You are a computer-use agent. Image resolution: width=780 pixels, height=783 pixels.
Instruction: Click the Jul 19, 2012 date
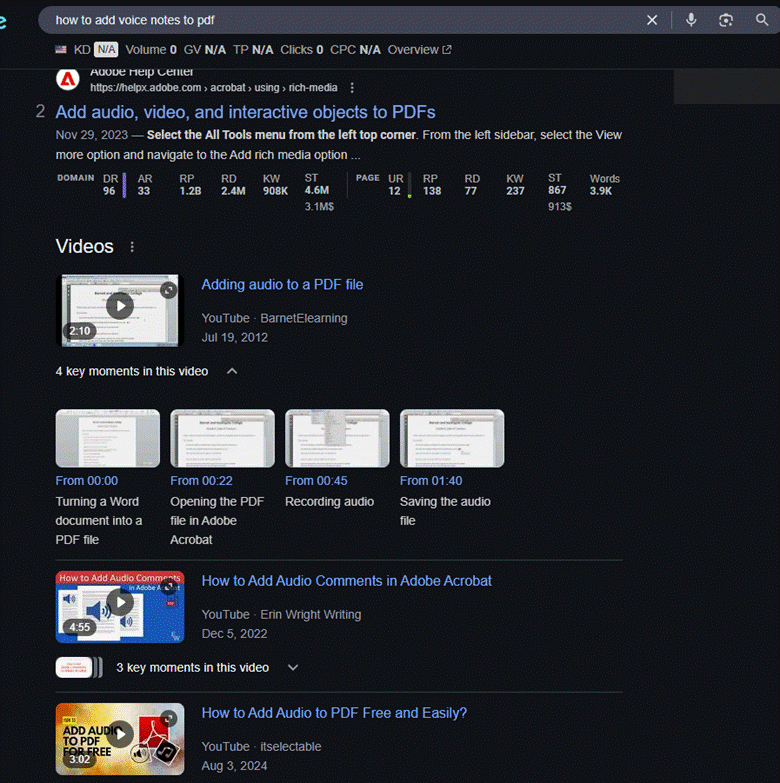coord(235,338)
